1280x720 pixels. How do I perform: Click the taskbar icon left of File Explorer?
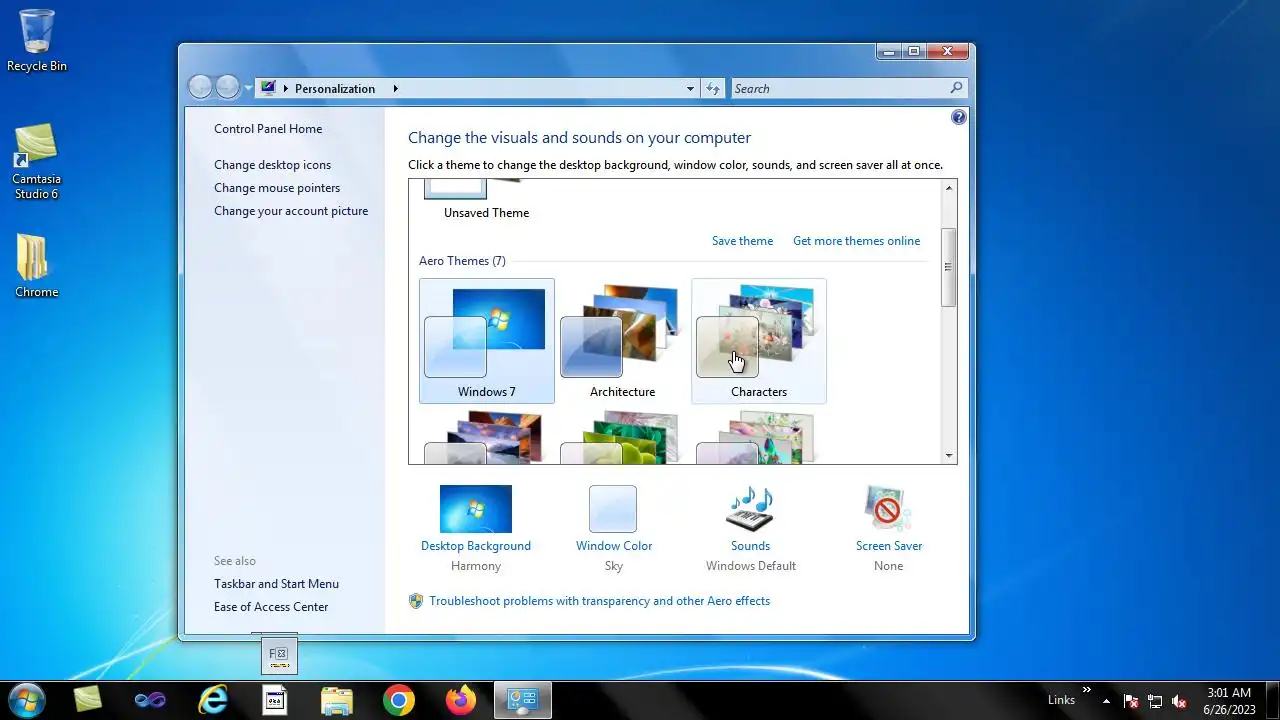[274, 700]
